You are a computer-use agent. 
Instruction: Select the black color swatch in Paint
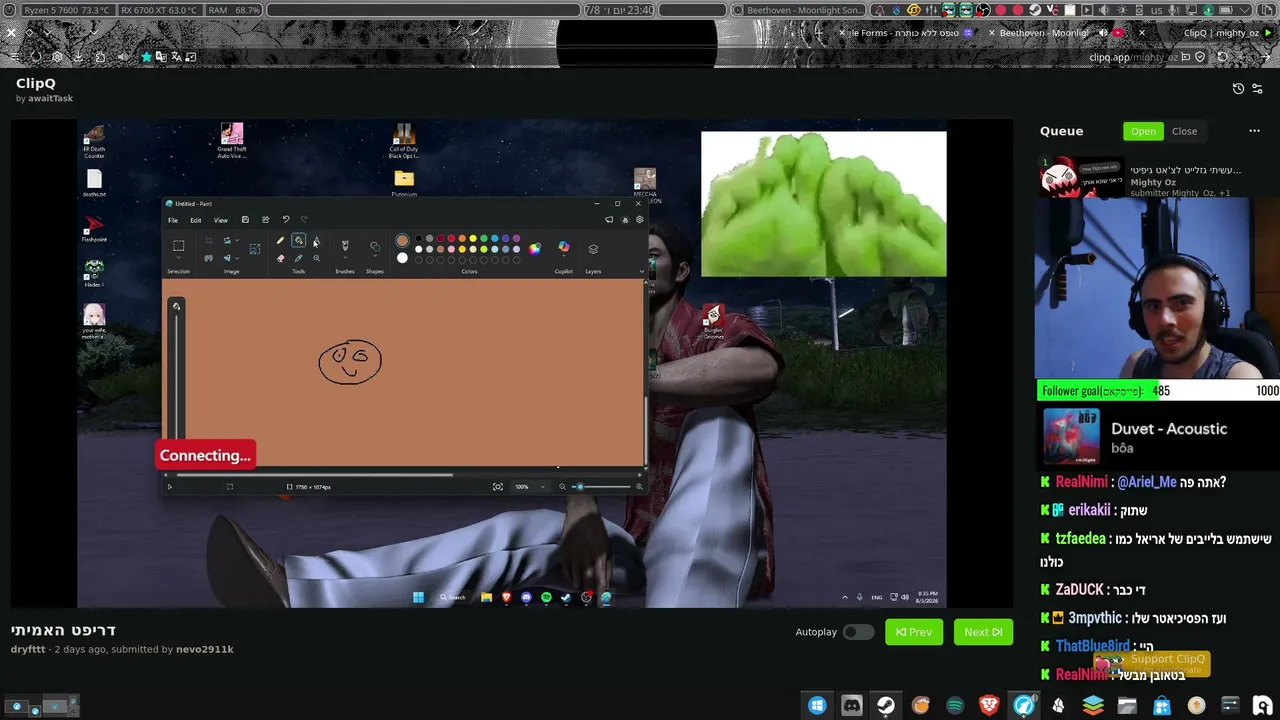pyautogui.click(x=419, y=239)
